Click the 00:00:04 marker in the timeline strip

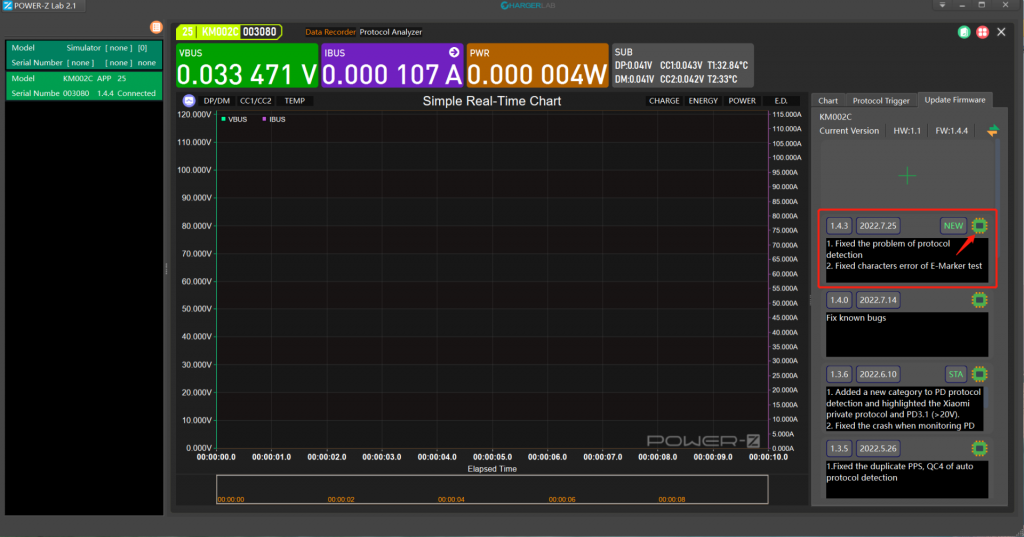tap(451, 499)
